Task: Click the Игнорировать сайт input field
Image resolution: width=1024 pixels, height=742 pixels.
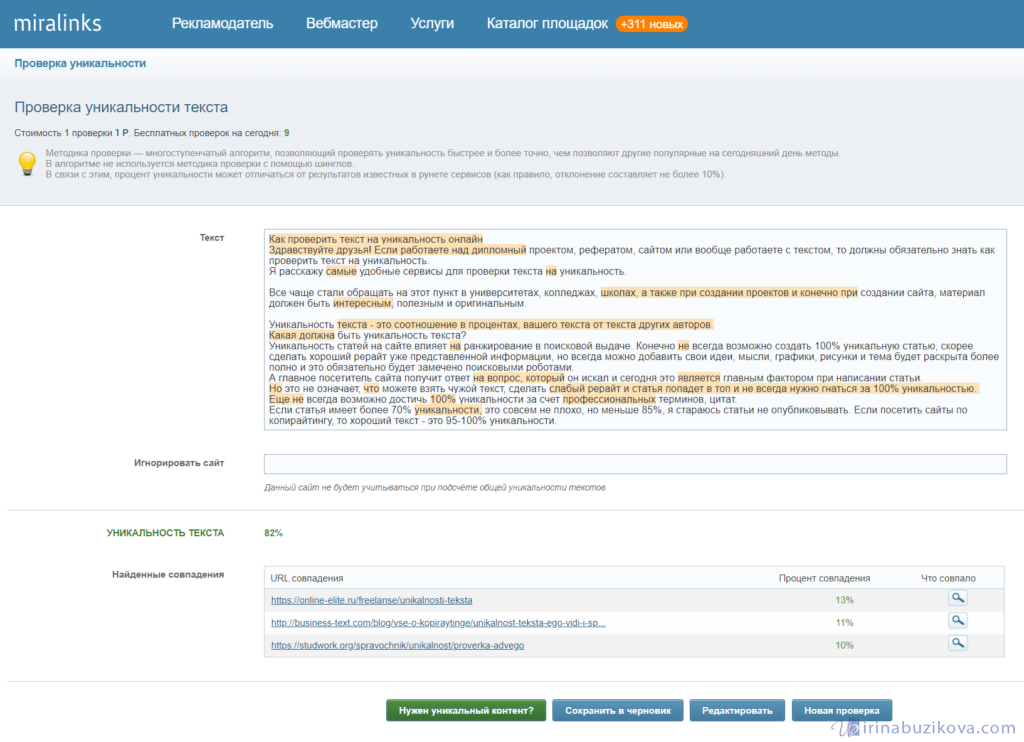Action: click(x=634, y=464)
